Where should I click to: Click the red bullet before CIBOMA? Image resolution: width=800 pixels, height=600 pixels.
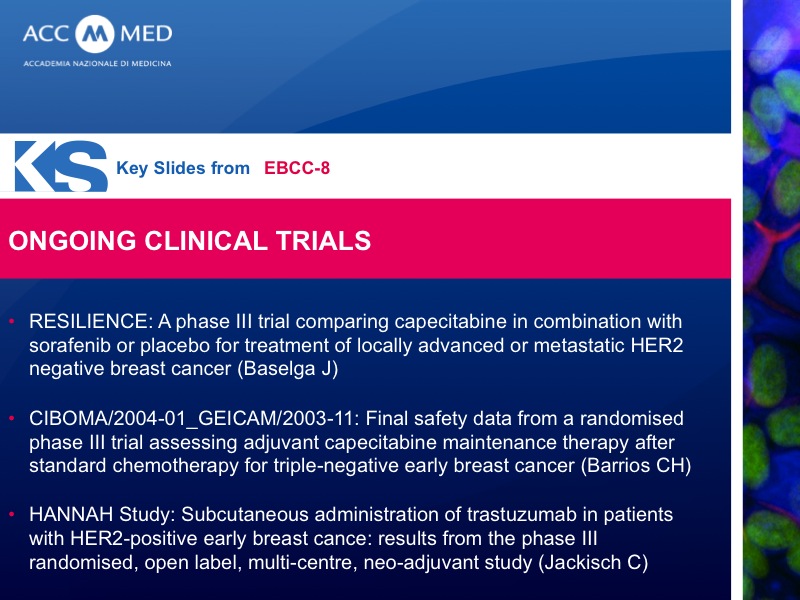coord(12,418)
